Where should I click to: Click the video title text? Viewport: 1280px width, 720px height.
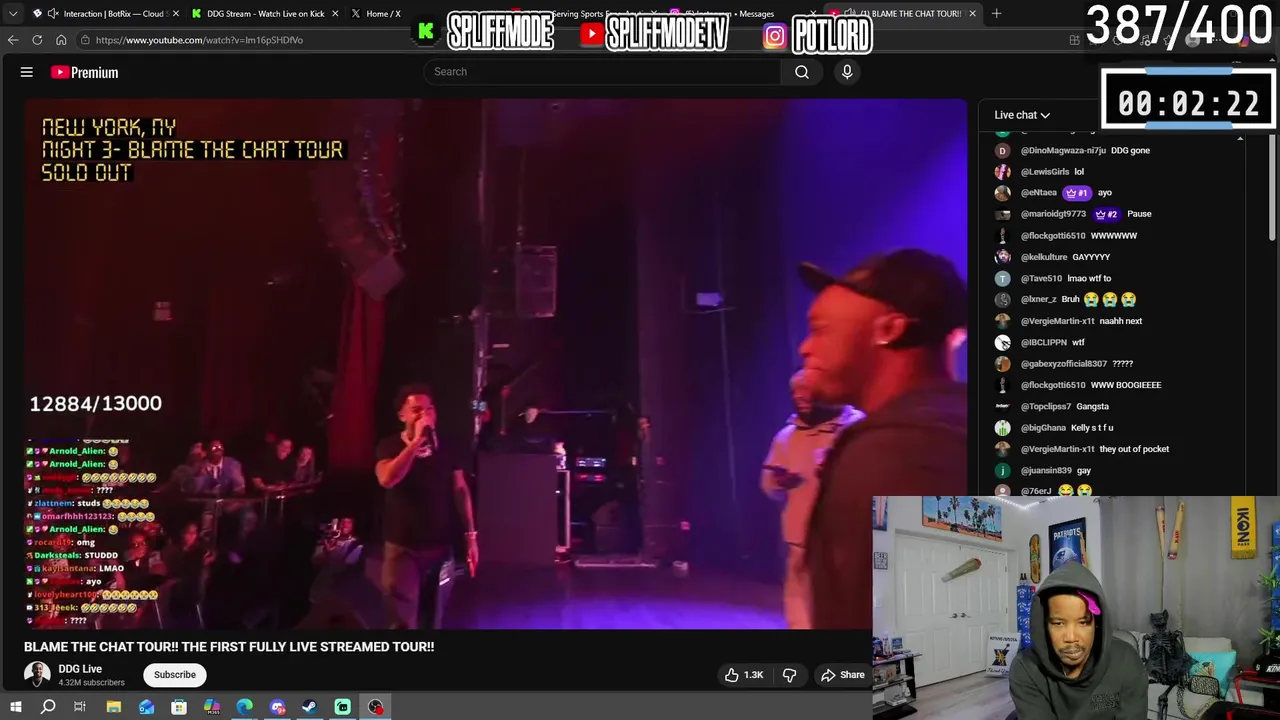(x=229, y=647)
